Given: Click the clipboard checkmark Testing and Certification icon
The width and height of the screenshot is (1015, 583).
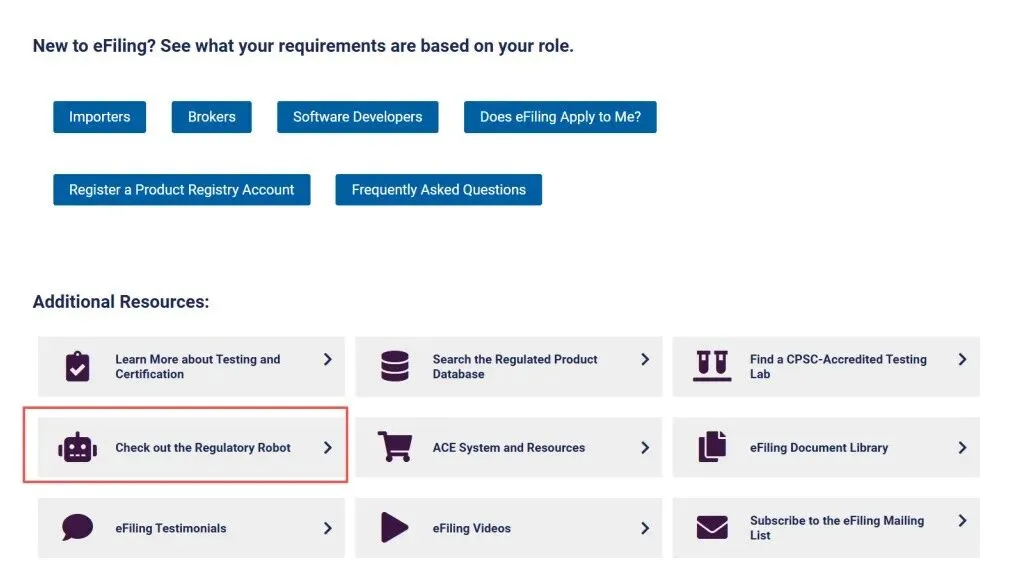Looking at the screenshot, I should [x=78, y=366].
